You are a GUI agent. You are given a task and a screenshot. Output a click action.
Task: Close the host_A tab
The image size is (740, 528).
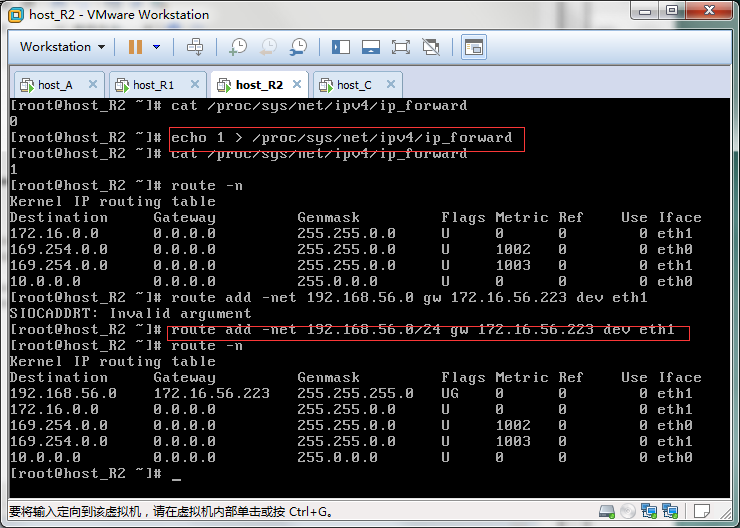92,85
